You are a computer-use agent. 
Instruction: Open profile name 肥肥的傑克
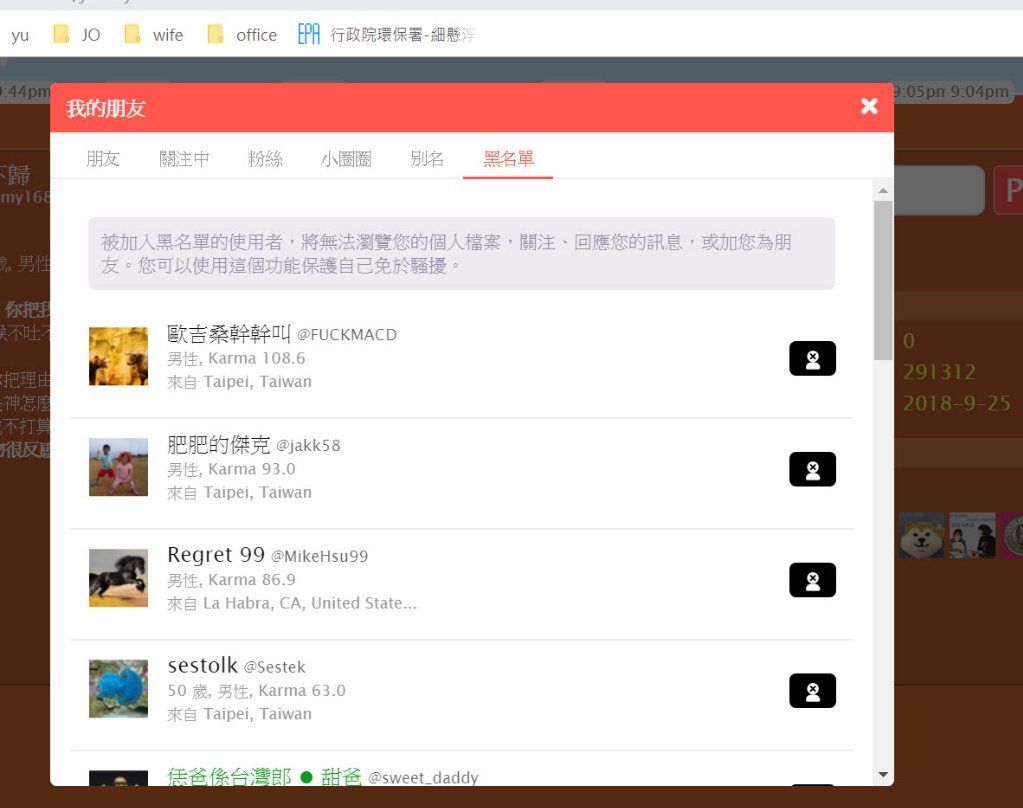219,445
